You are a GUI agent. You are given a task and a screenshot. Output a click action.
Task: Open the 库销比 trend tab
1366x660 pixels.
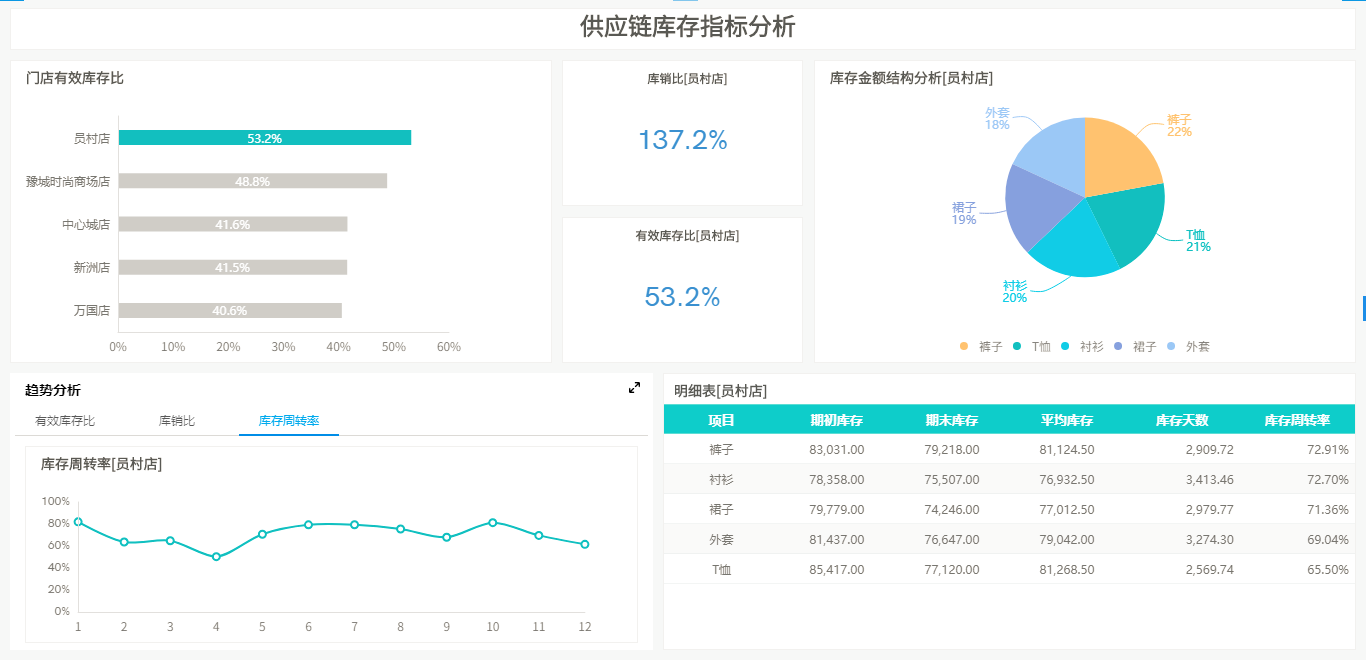click(x=177, y=421)
